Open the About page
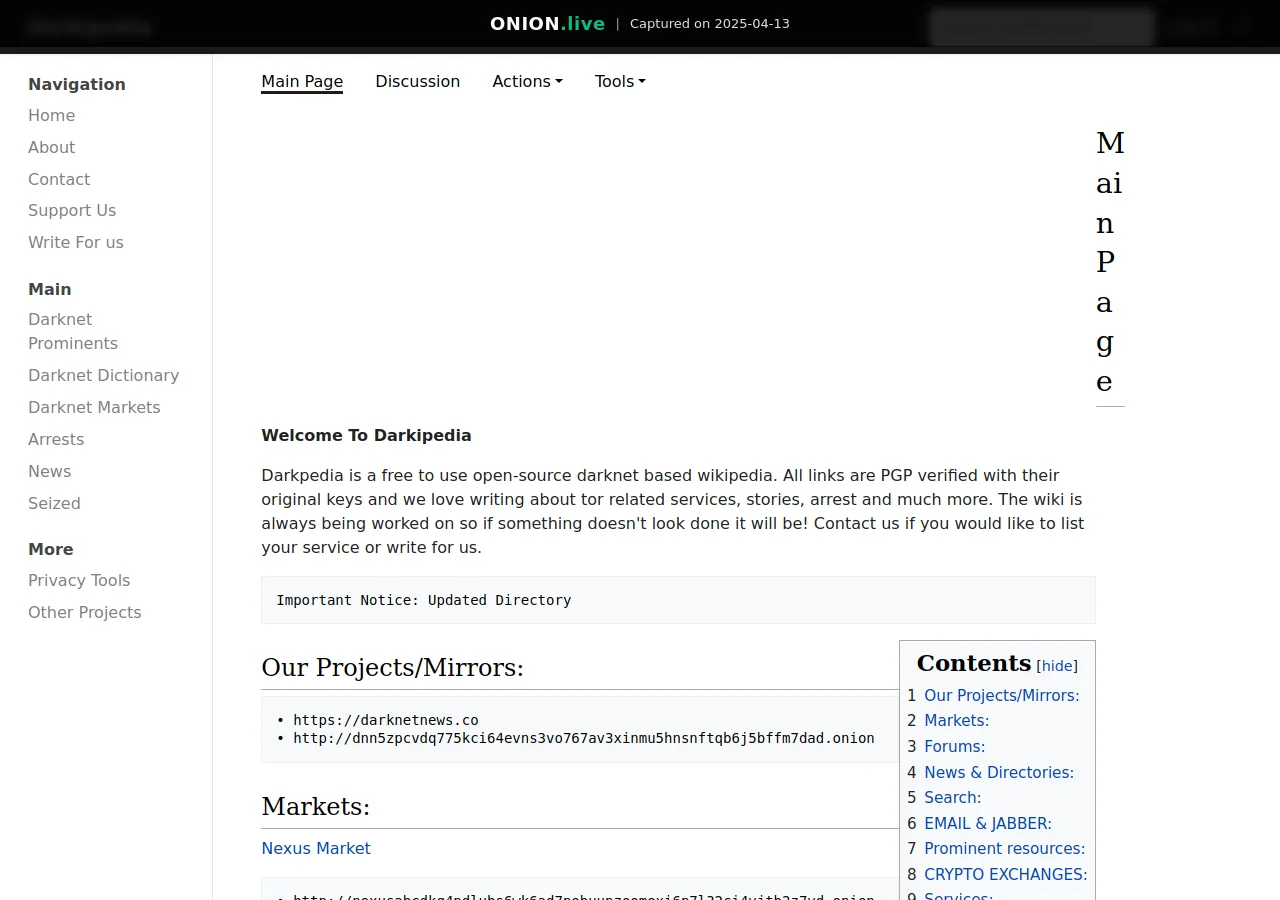1280x900 pixels. click(51, 147)
